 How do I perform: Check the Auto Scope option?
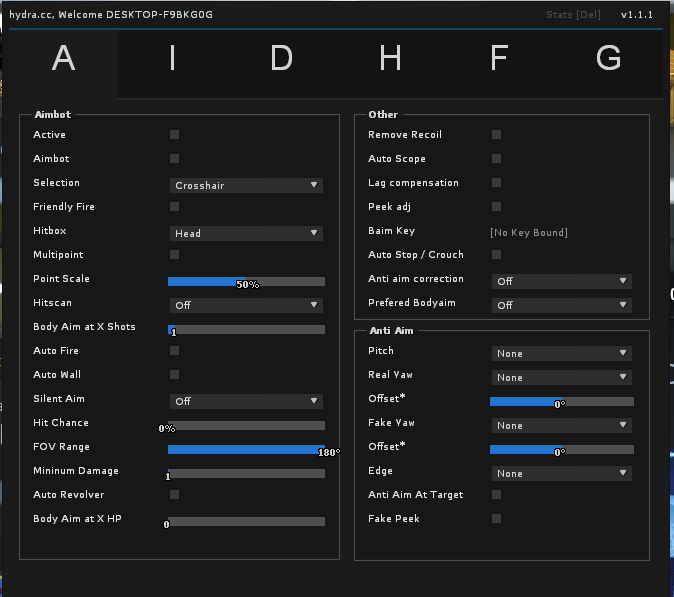497,159
